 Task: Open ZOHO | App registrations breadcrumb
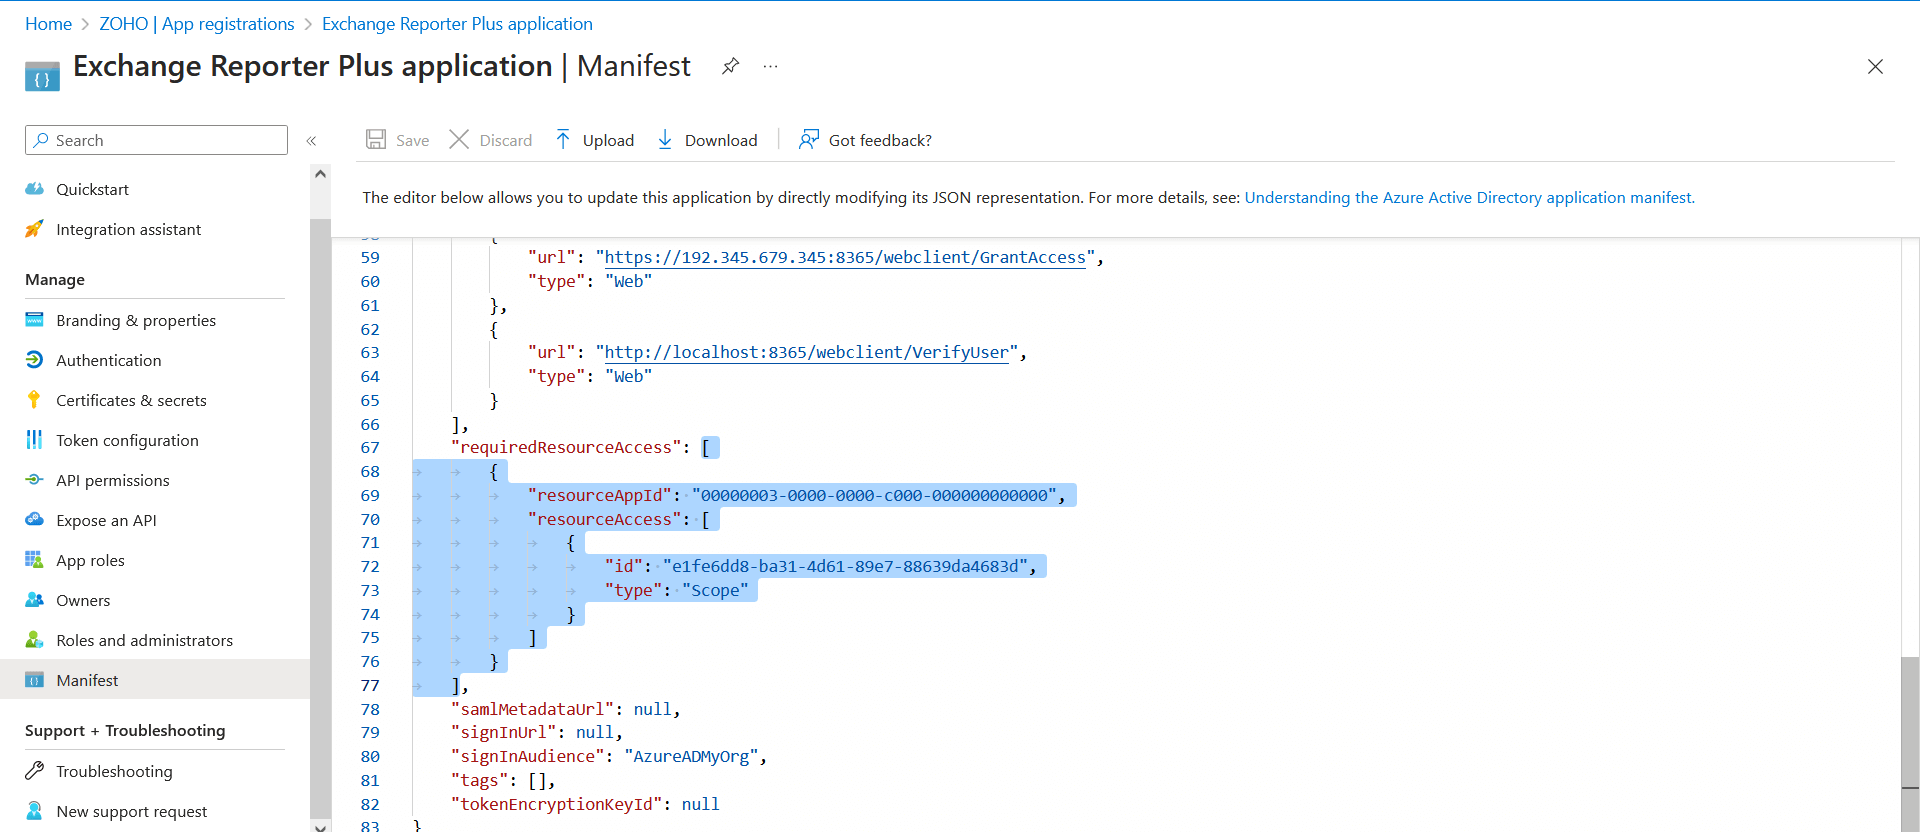pyautogui.click(x=197, y=24)
